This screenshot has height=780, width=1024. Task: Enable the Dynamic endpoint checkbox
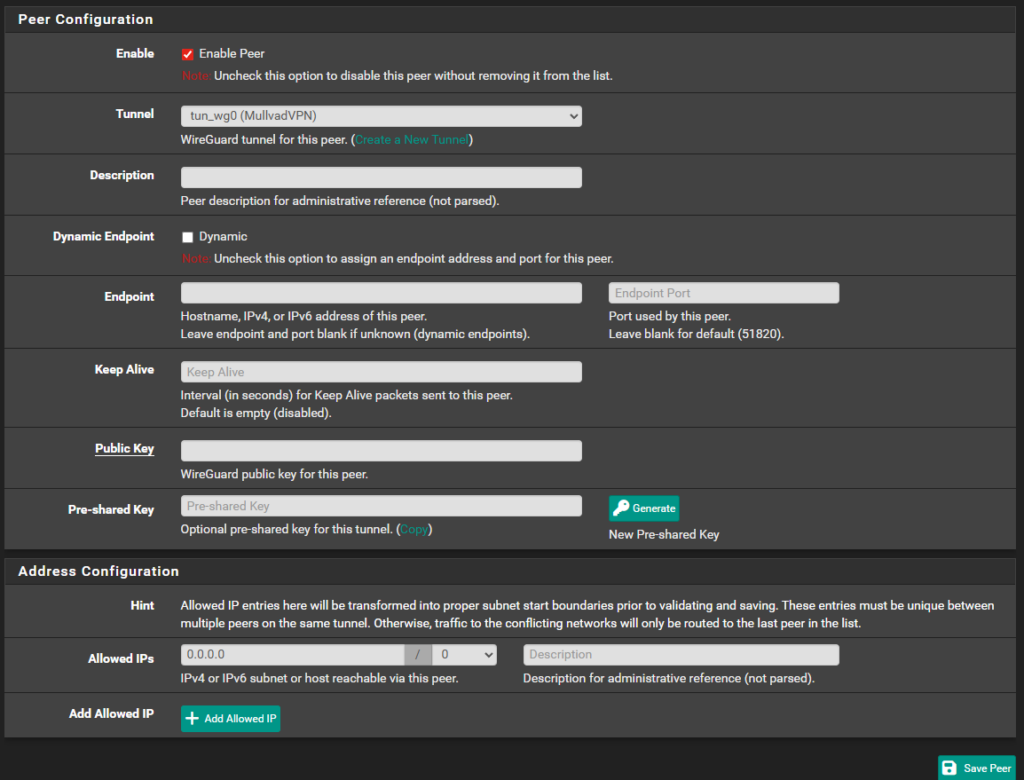pyautogui.click(x=187, y=237)
